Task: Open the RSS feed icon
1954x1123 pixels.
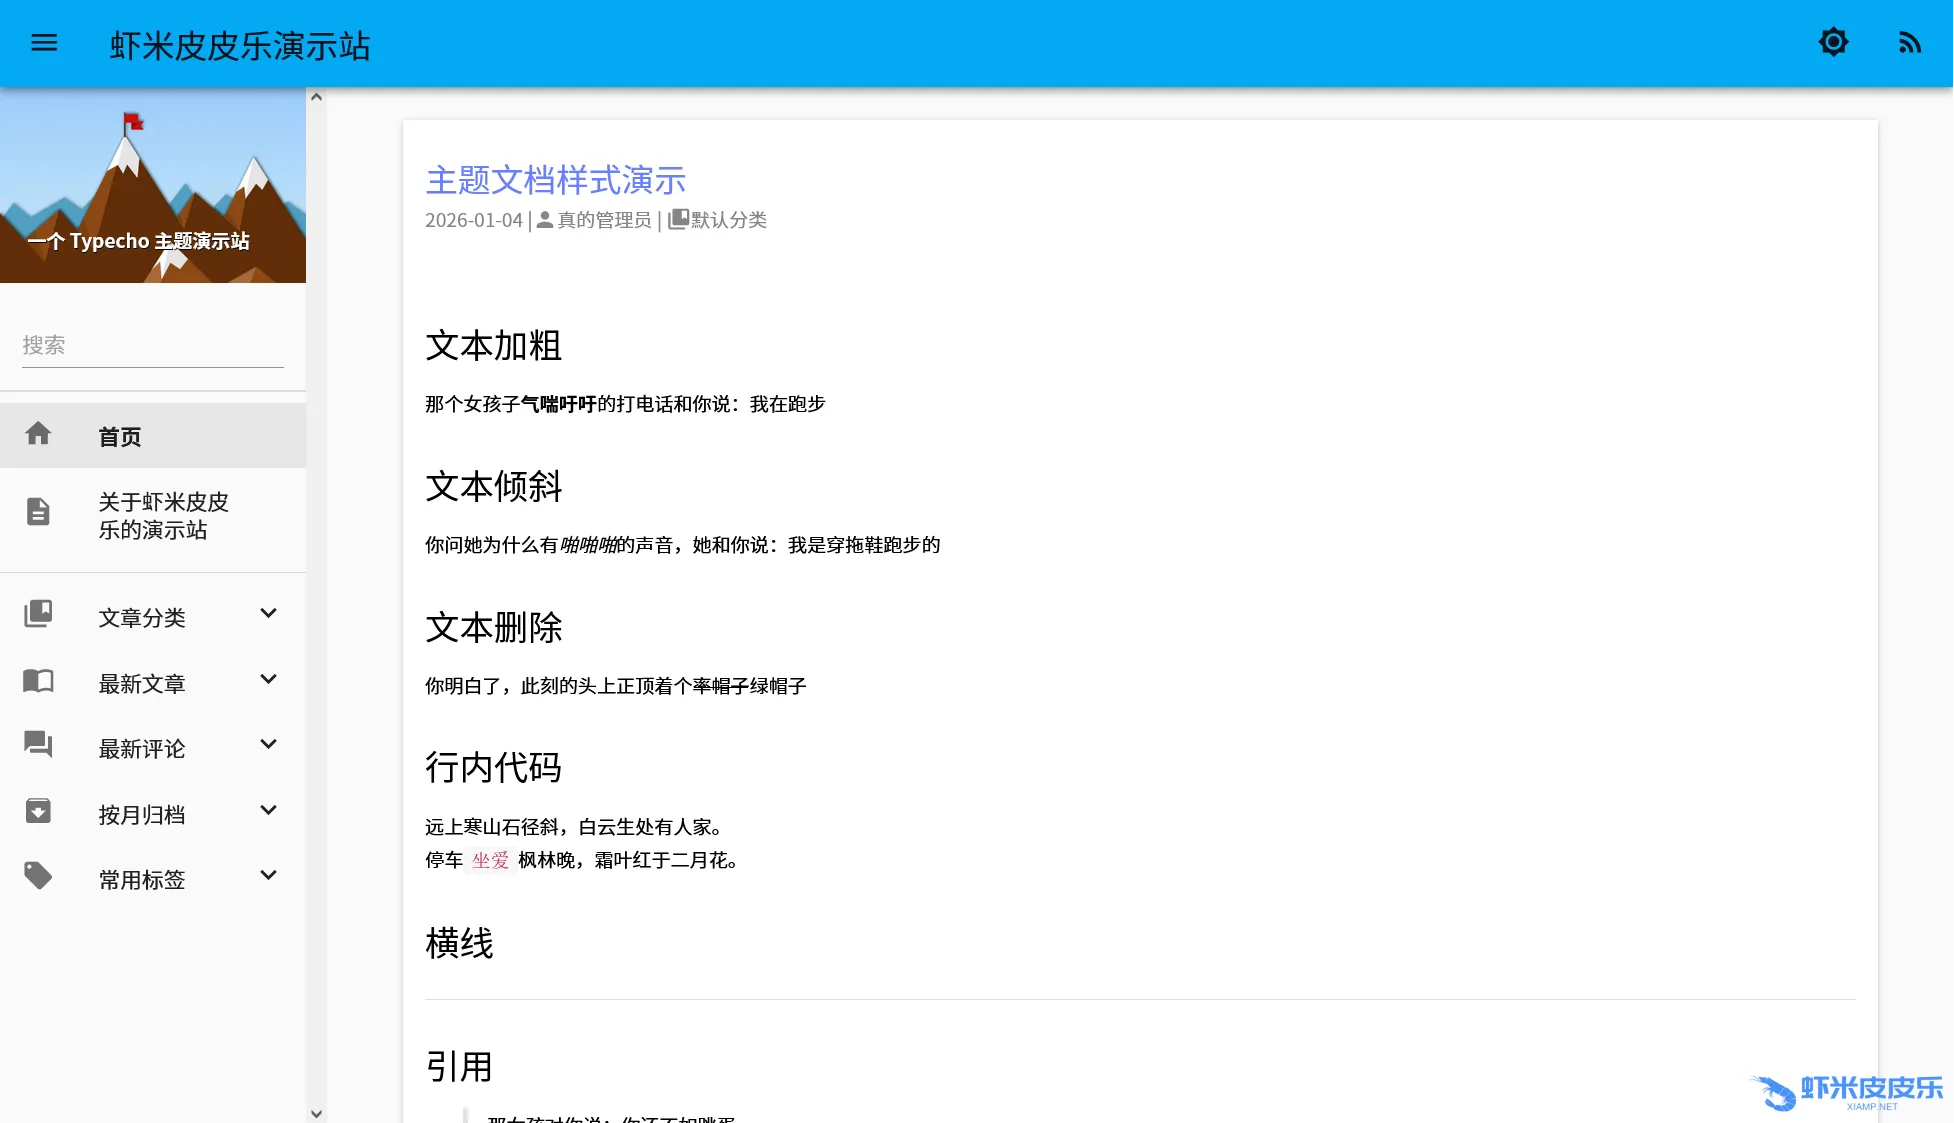Action: coord(1909,43)
